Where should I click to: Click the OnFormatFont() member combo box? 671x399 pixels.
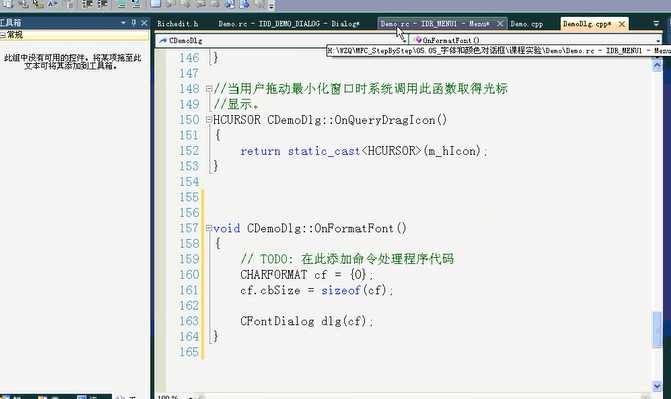(535, 40)
